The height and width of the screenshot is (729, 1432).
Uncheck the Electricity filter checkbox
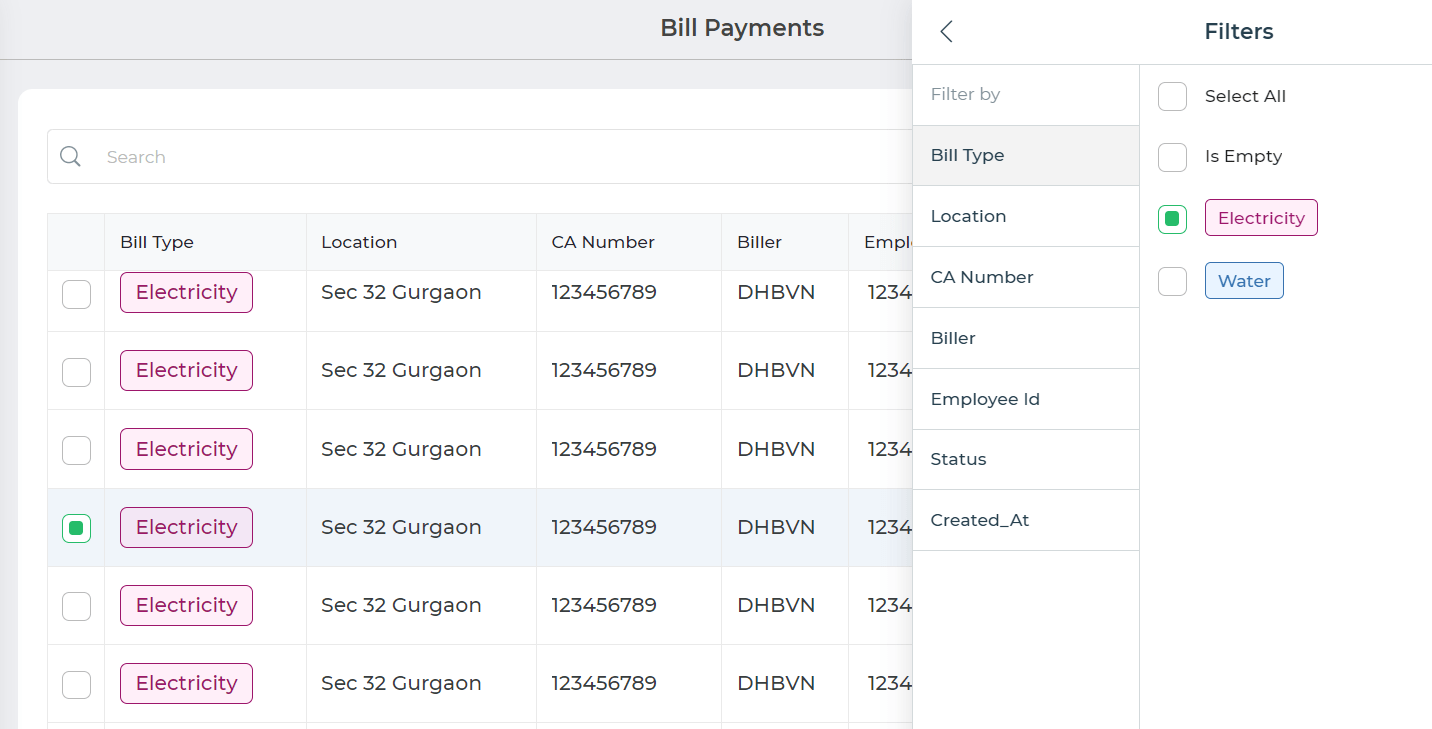[x=1172, y=219]
